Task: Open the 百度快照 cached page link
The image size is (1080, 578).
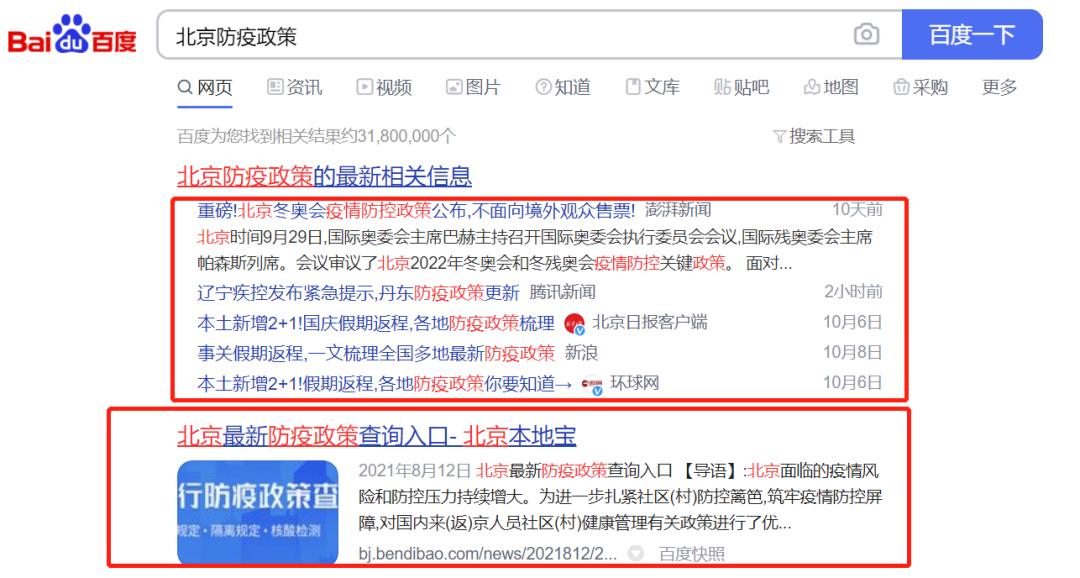Action: [x=692, y=554]
